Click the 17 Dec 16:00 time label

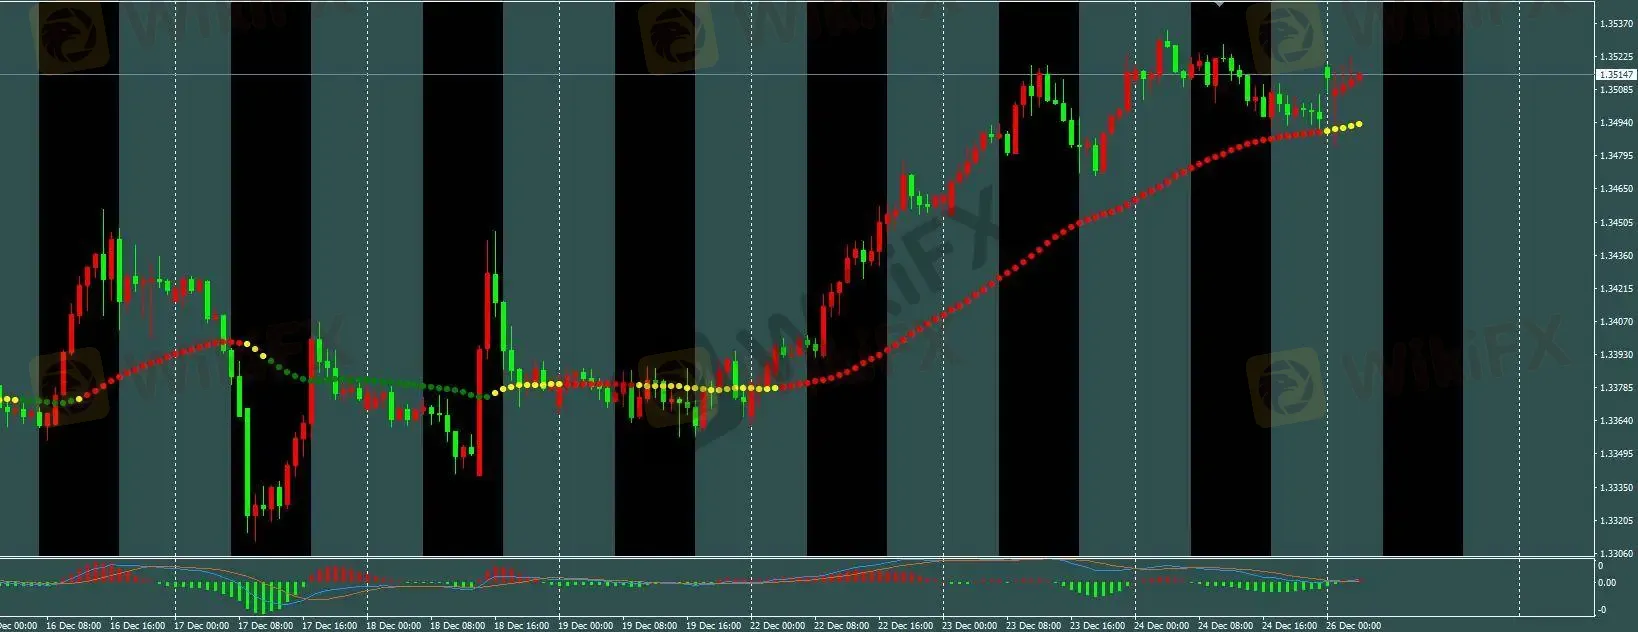click(329, 626)
